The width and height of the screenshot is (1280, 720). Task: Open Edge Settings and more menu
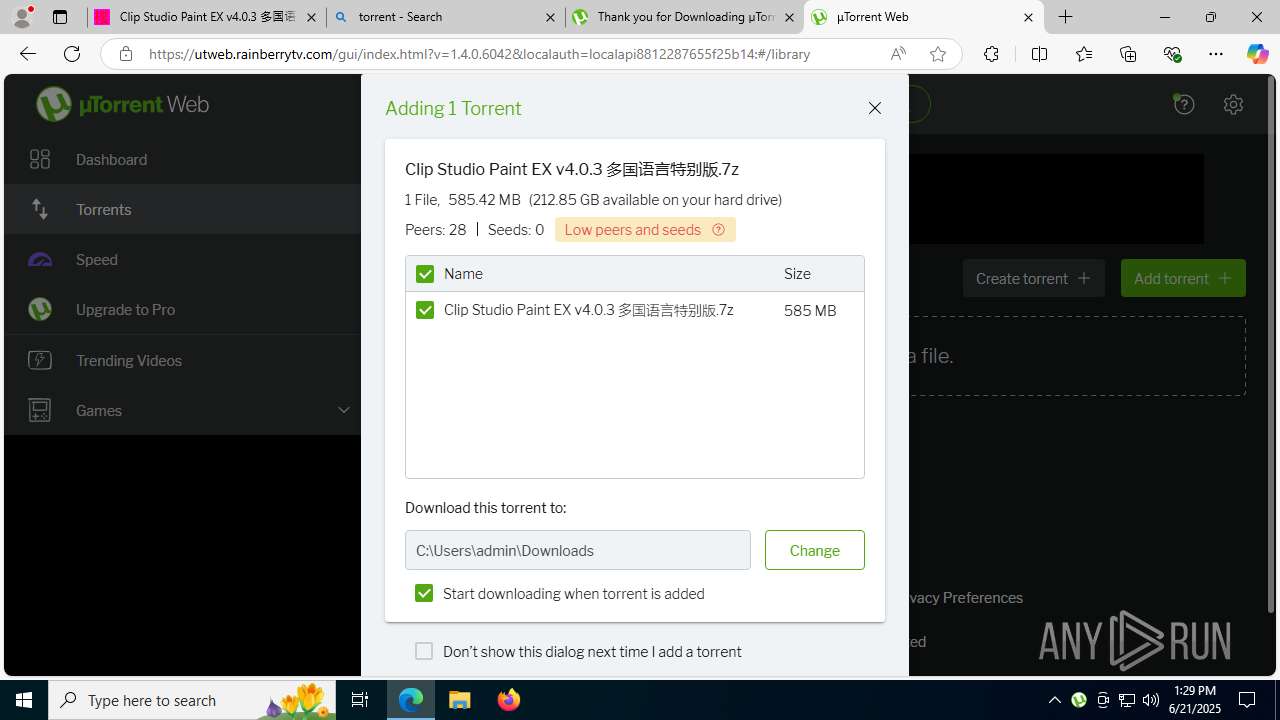pyautogui.click(x=1216, y=54)
